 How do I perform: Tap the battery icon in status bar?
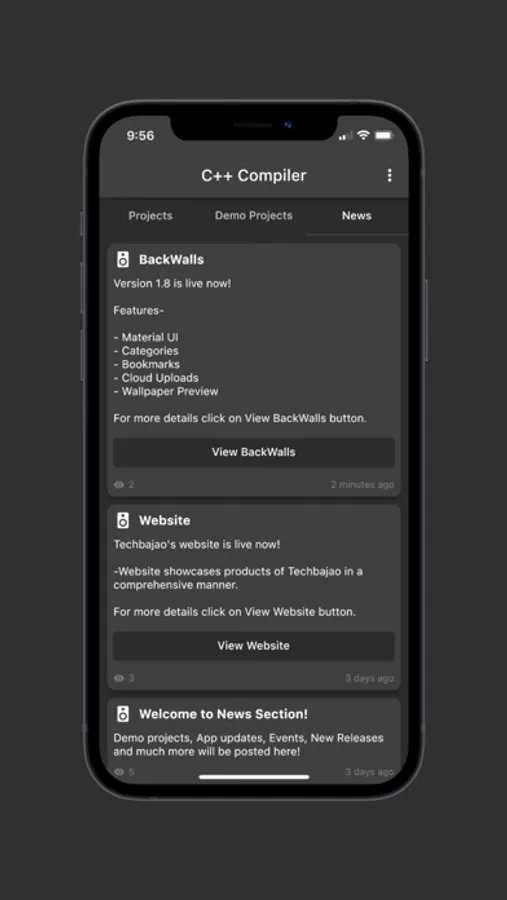click(384, 135)
